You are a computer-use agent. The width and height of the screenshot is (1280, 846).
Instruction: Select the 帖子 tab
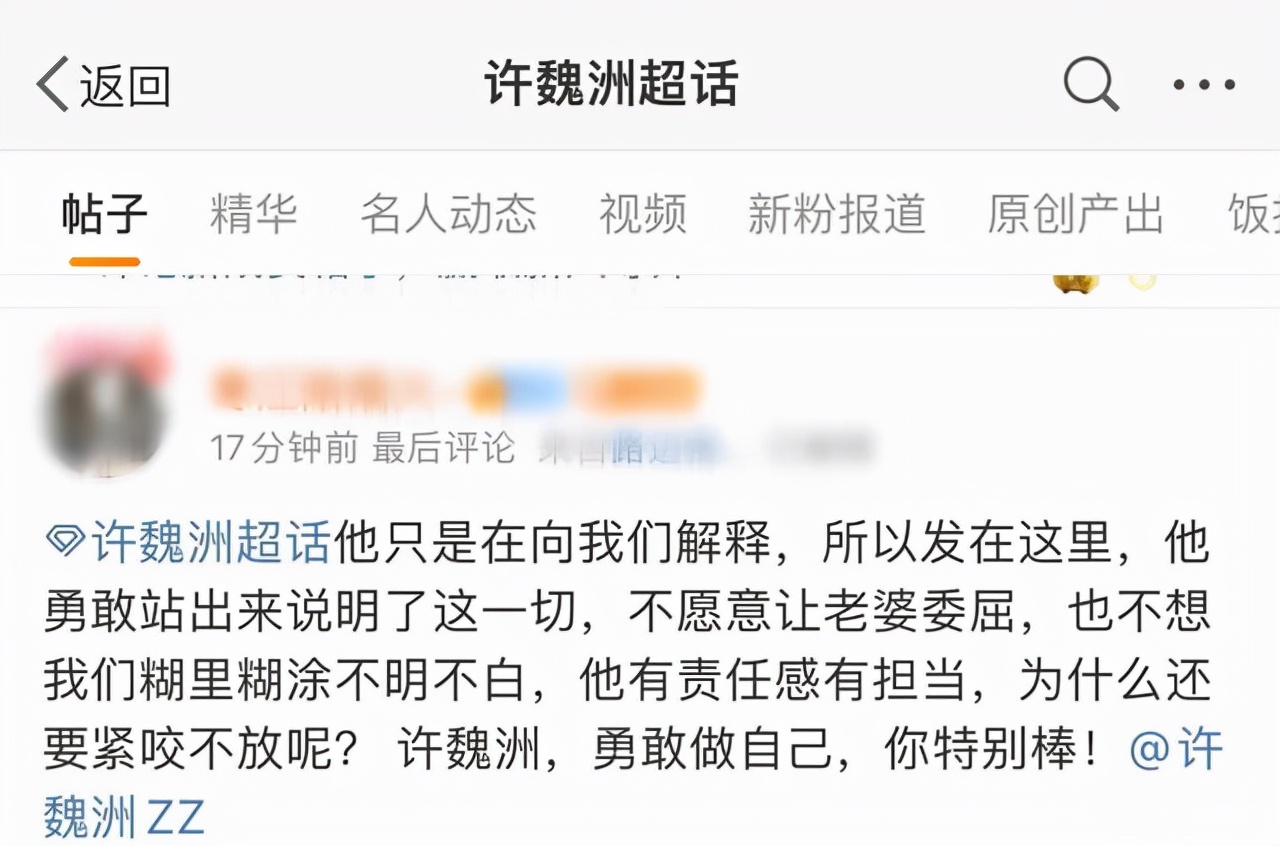(104, 214)
